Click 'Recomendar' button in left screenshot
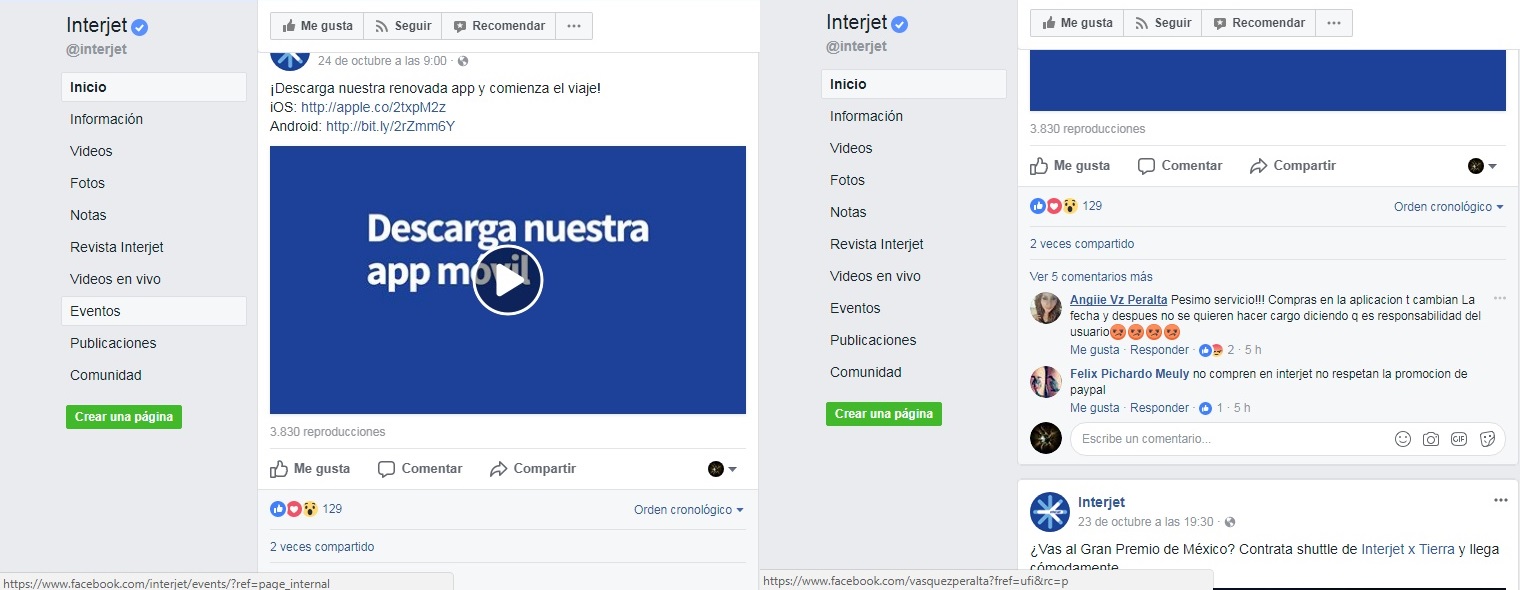The height and width of the screenshot is (590, 1520). (x=499, y=26)
